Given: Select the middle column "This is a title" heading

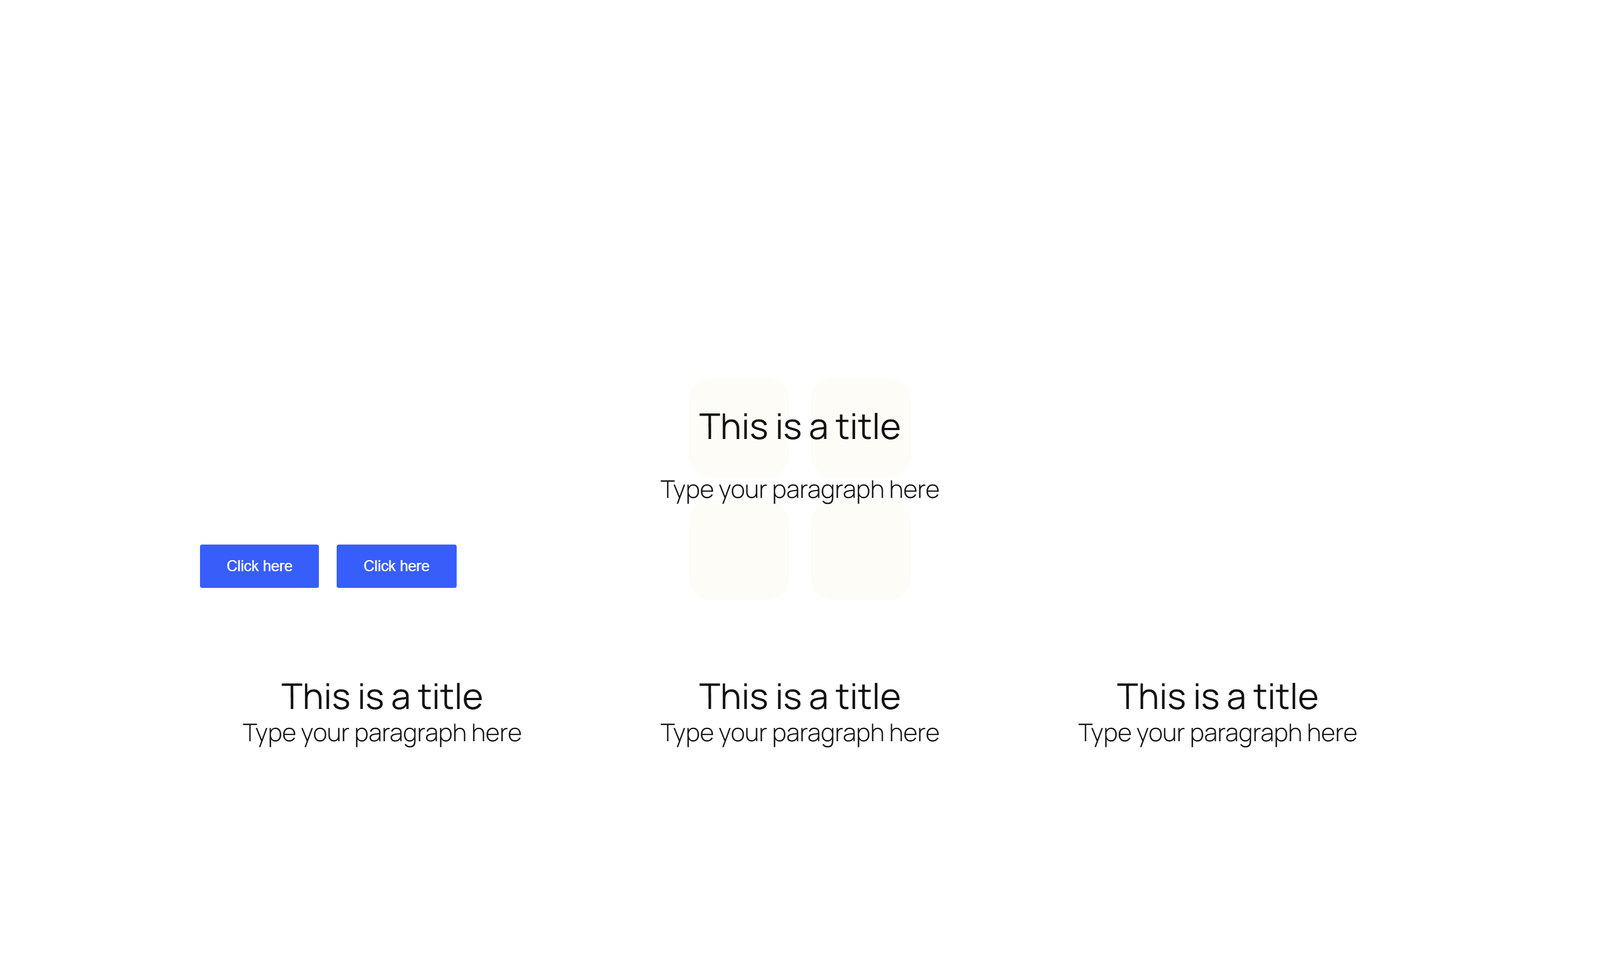Looking at the screenshot, I should point(799,696).
